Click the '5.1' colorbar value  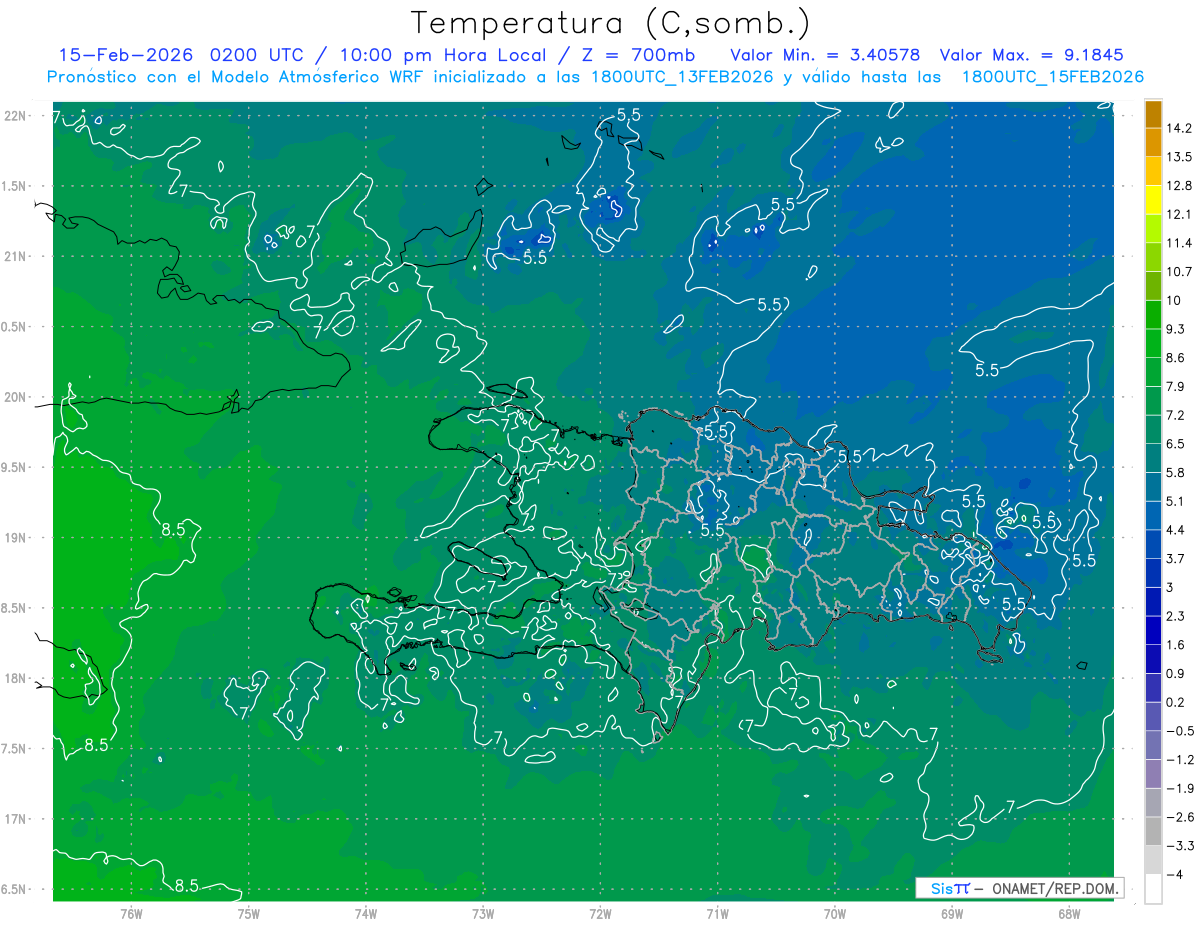click(x=1177, y=501)
